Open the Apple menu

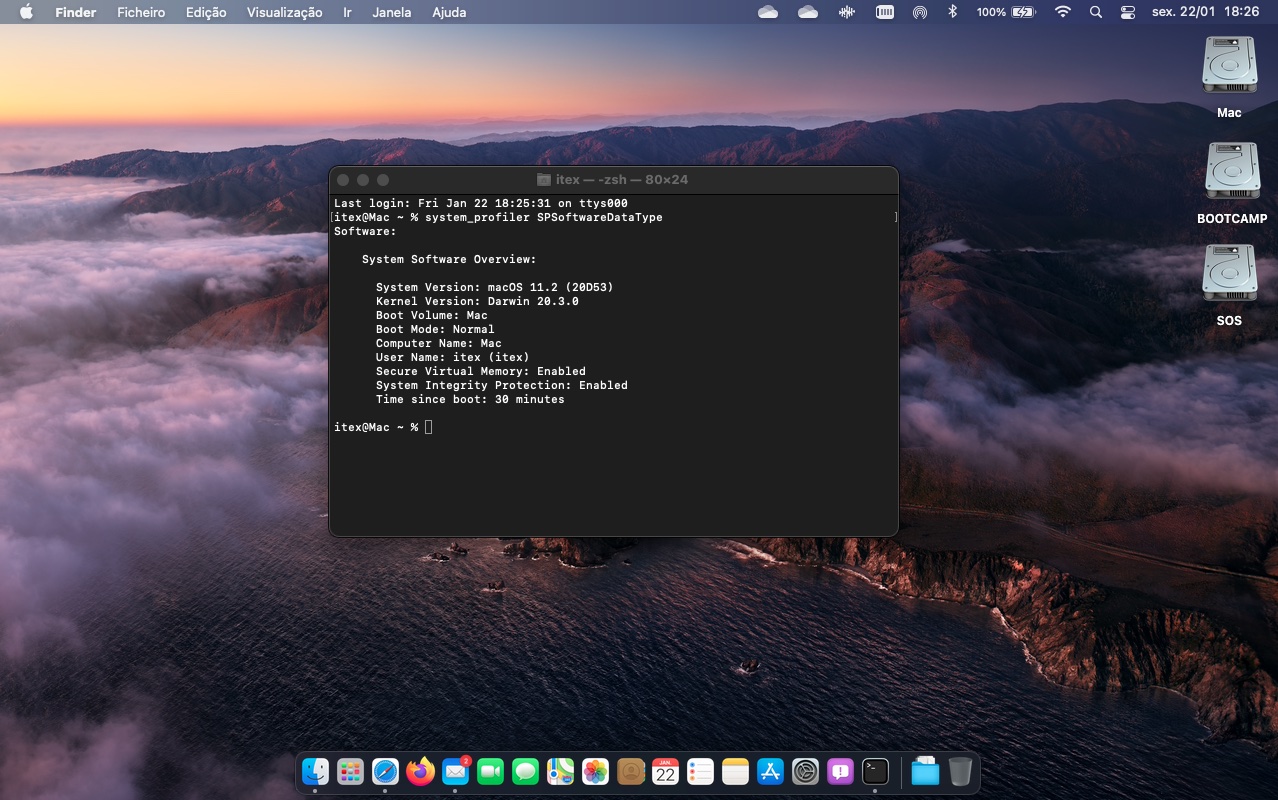(26, 12)
